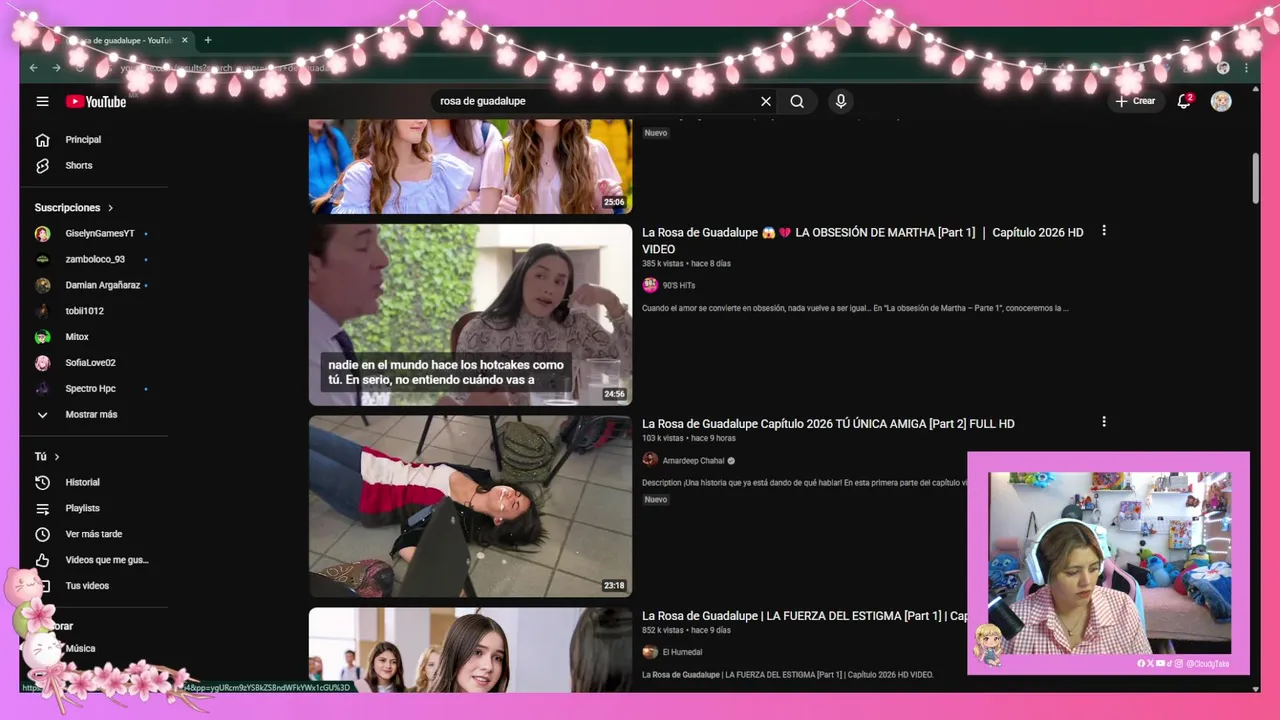Close the YouTube browser tab
The width and height of the screenshot is (1280, 720).
184,40
